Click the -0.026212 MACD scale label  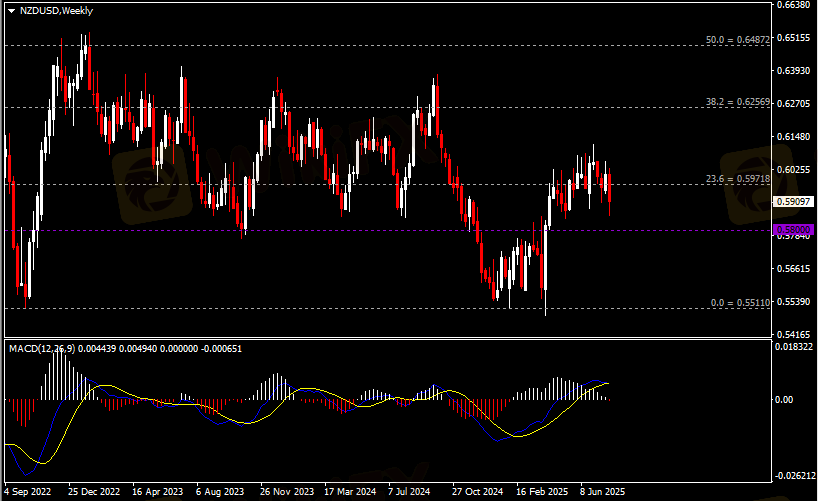pos(796,476)
